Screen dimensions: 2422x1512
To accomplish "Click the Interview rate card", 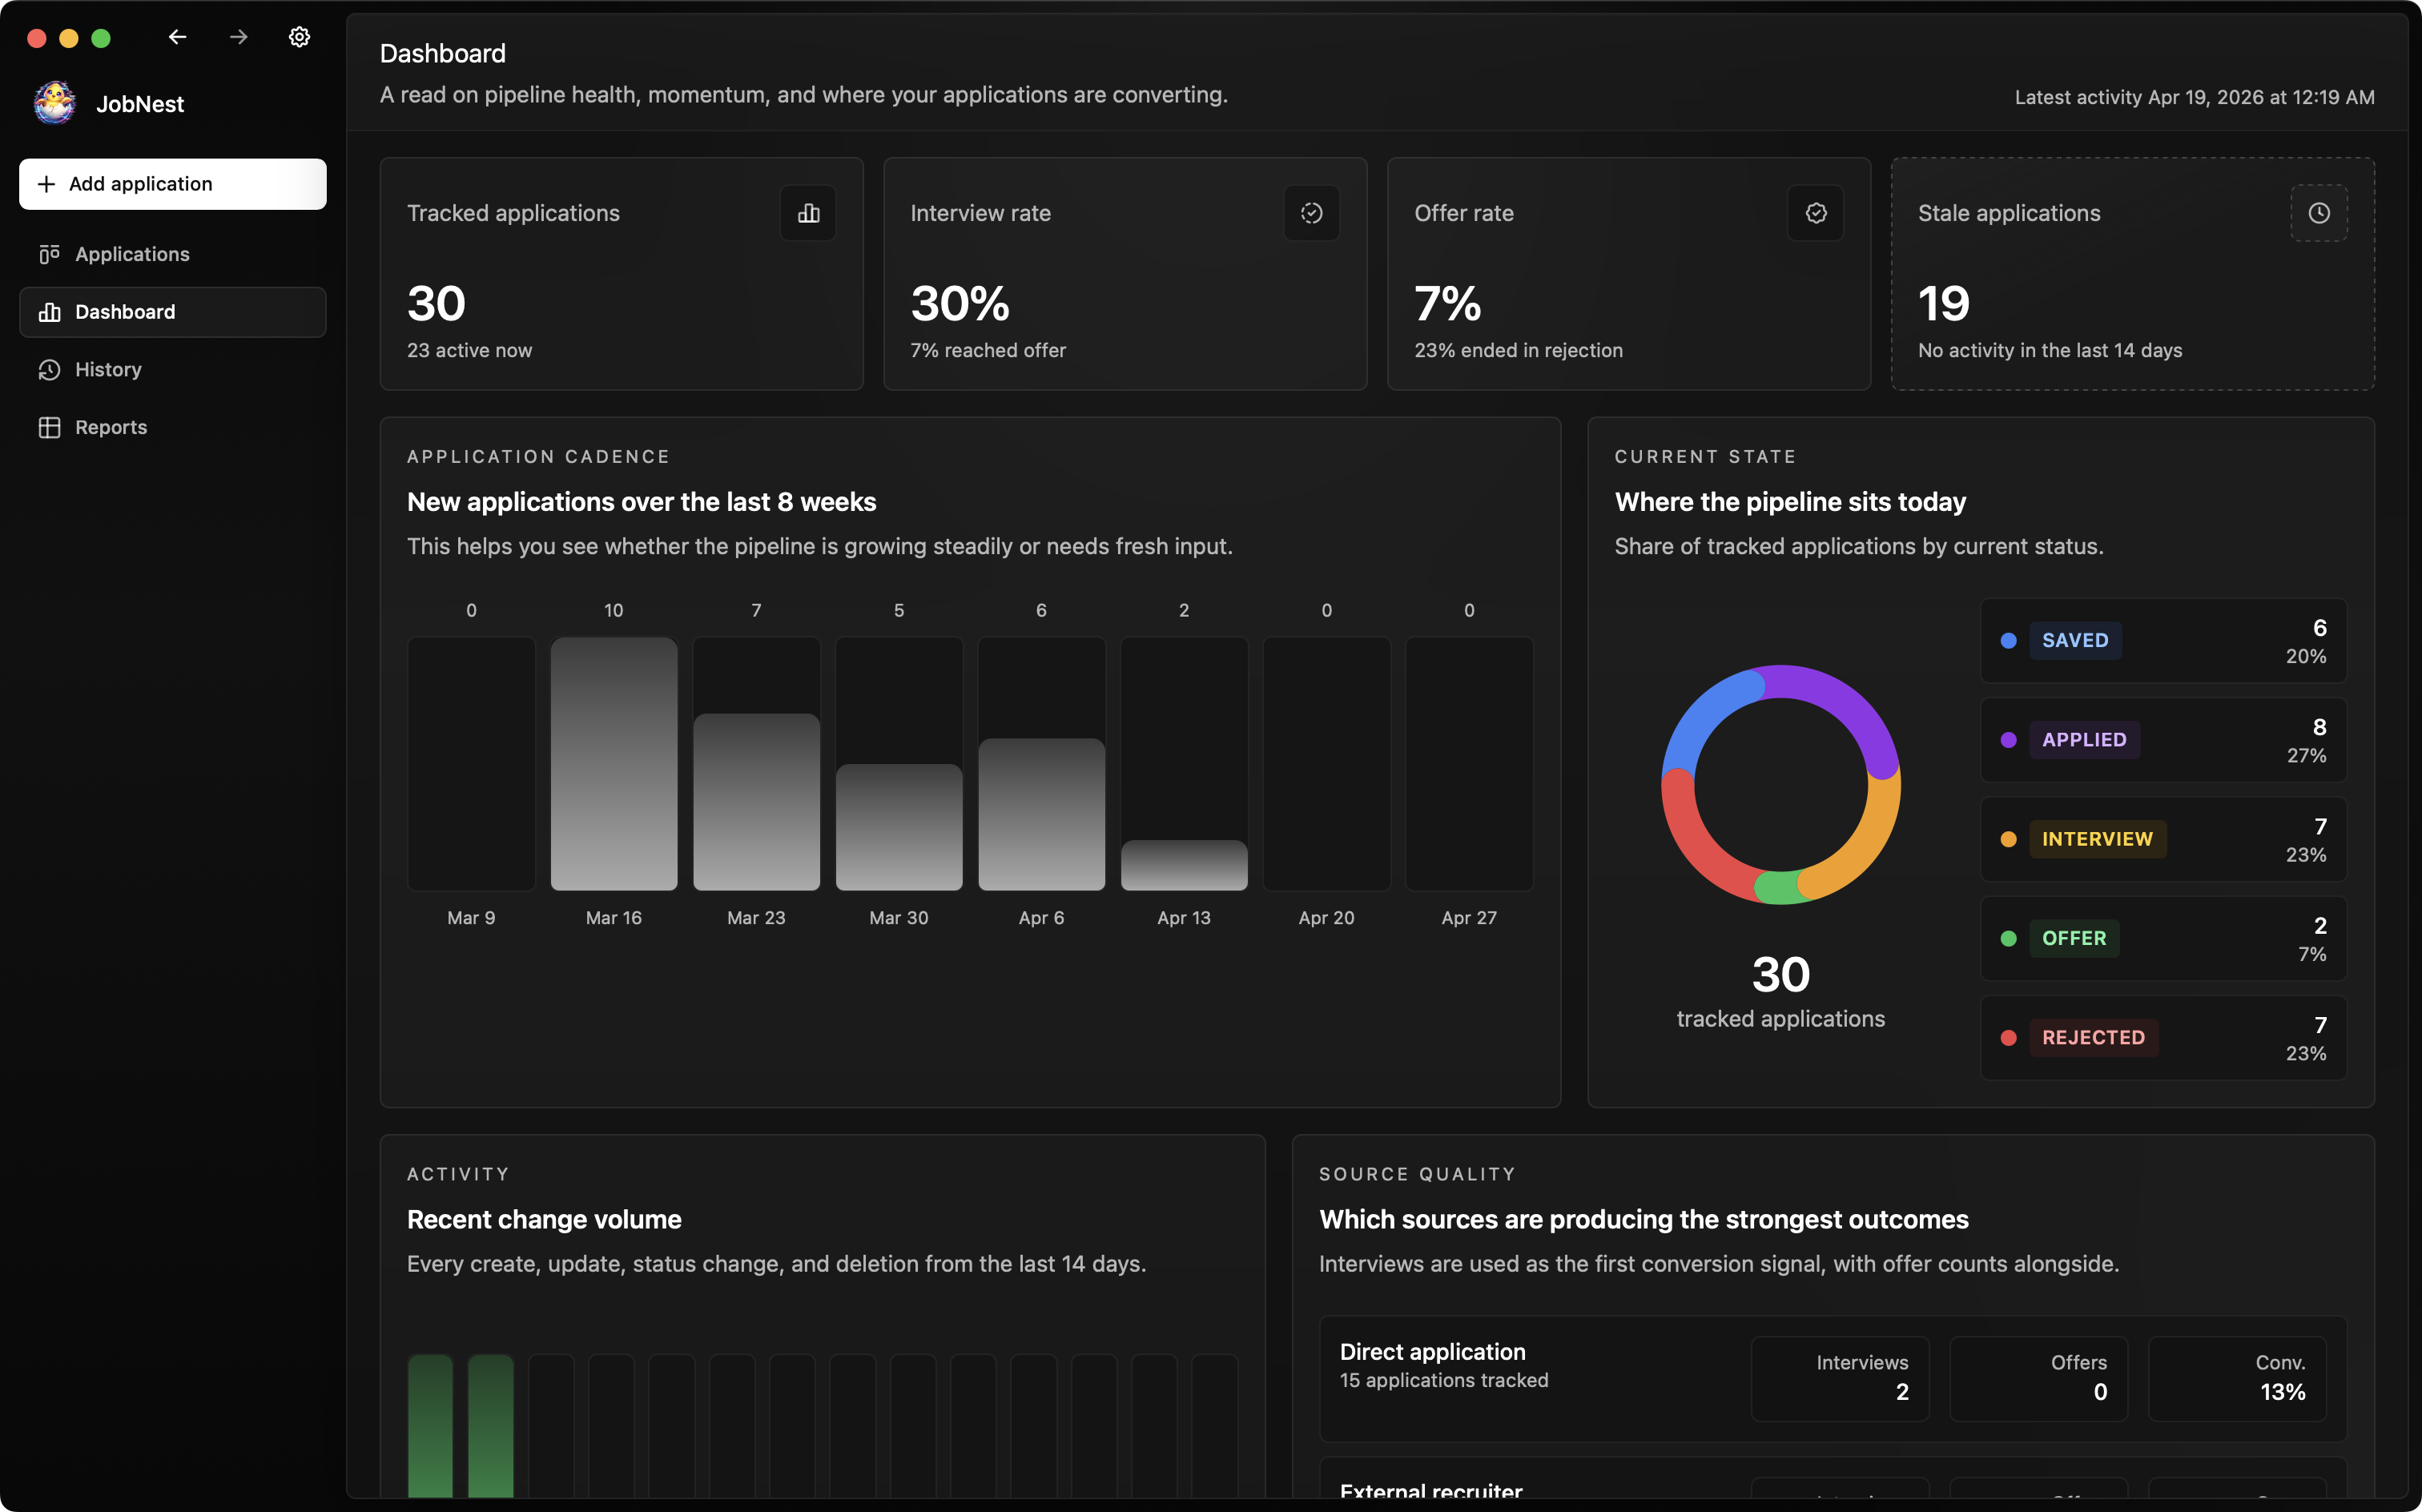I will point(1125,274).
